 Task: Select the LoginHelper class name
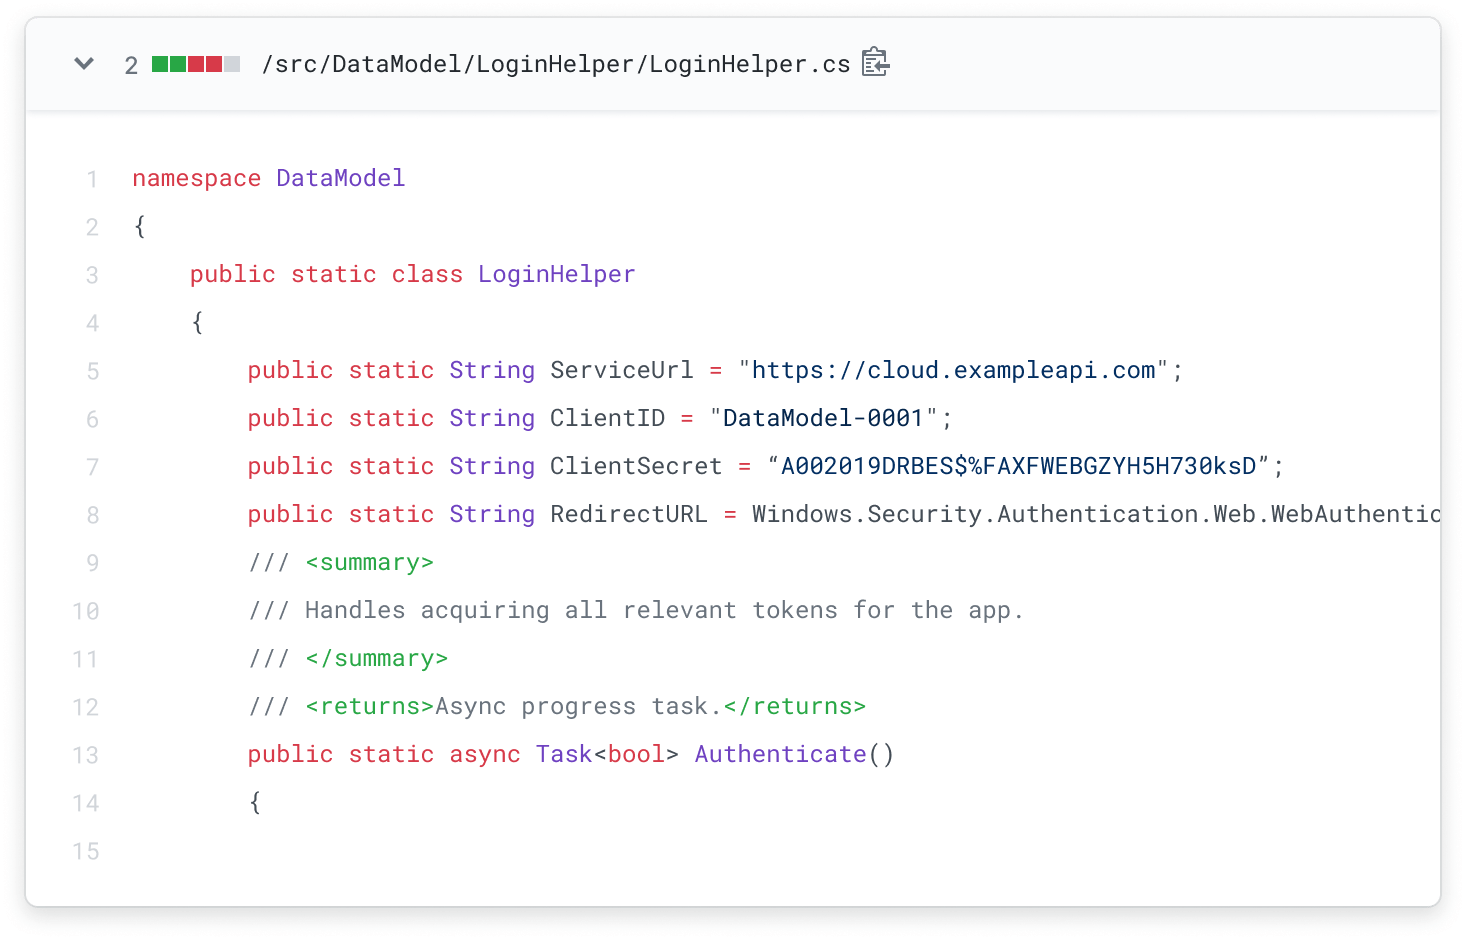(x=556, y=274)
